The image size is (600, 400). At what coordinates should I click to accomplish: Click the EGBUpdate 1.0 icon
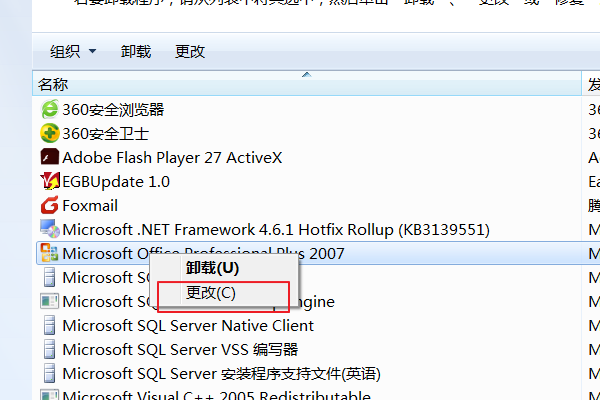(x=49, y=181)
